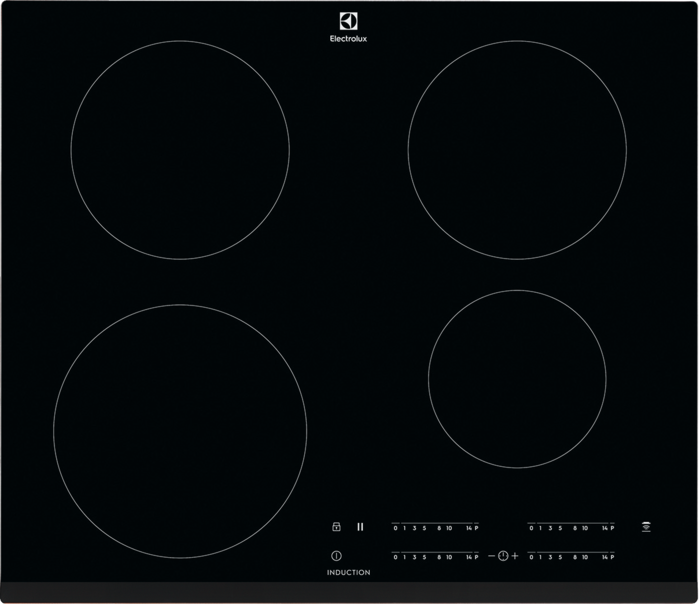700x604 pixels.
Task: Select P boost on the upper left slider
Action: click(476, 527)
